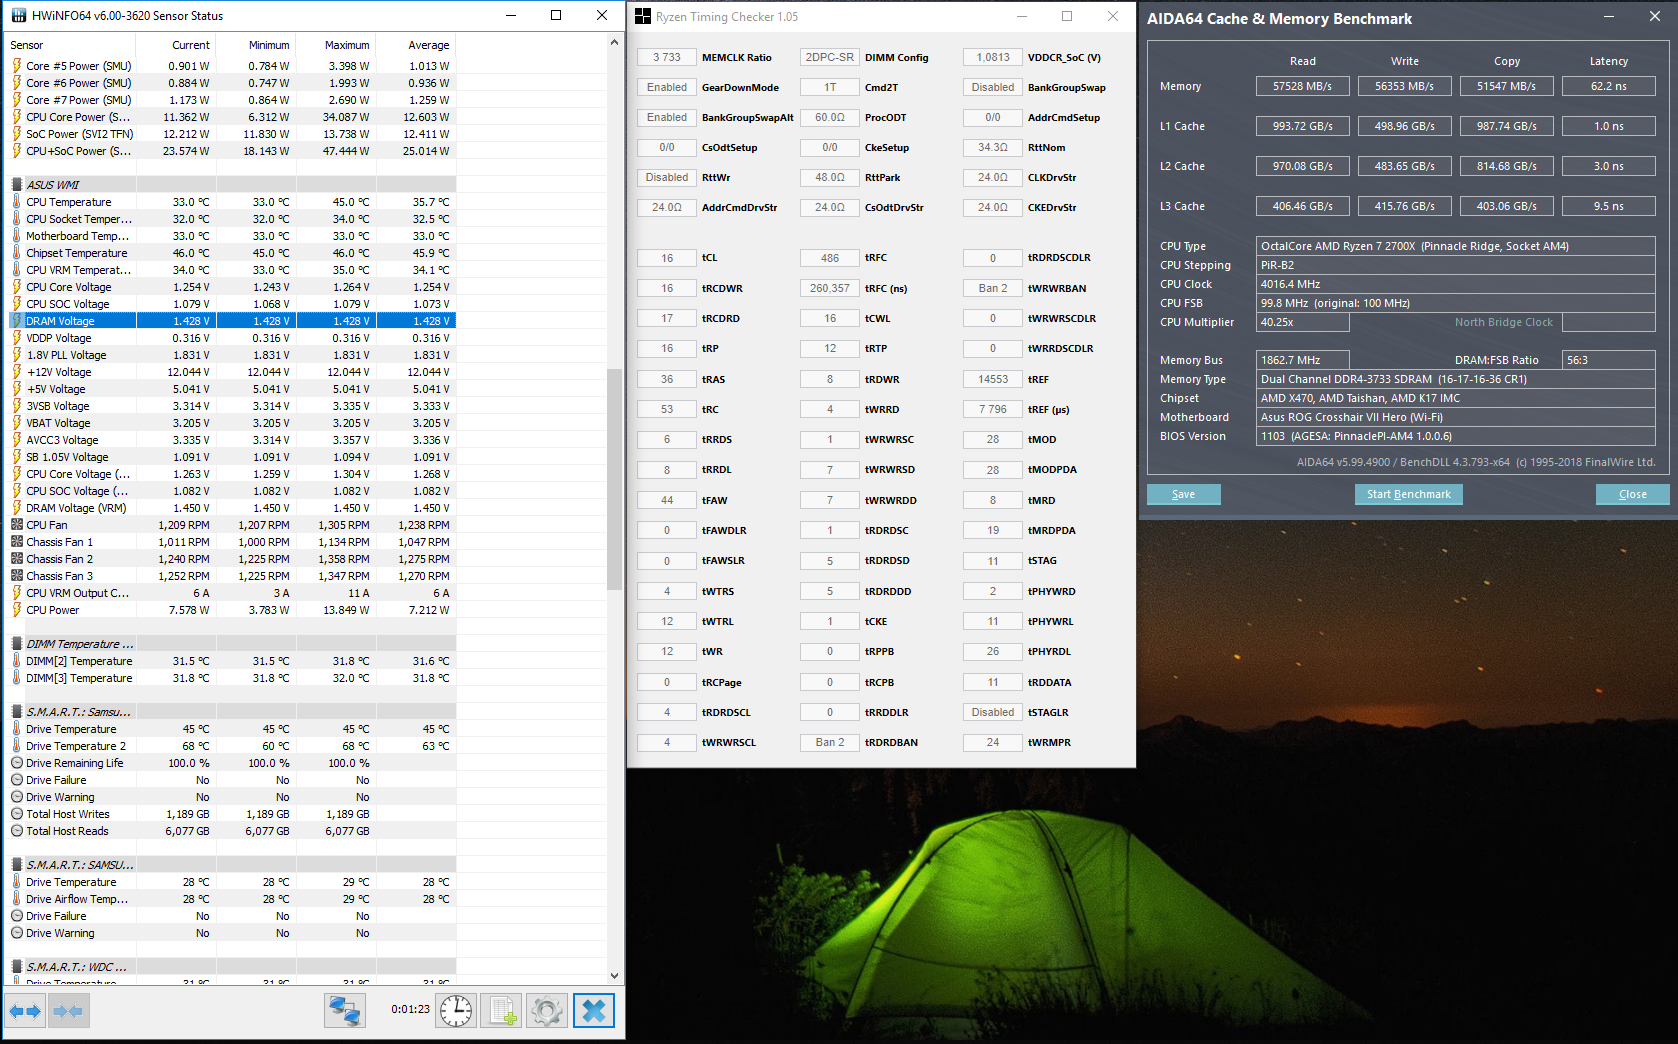Click the CPU Type field in AIDA64
Image resolution: width=1678 pixels, height=1044 pixels.
pos(1455,246)
